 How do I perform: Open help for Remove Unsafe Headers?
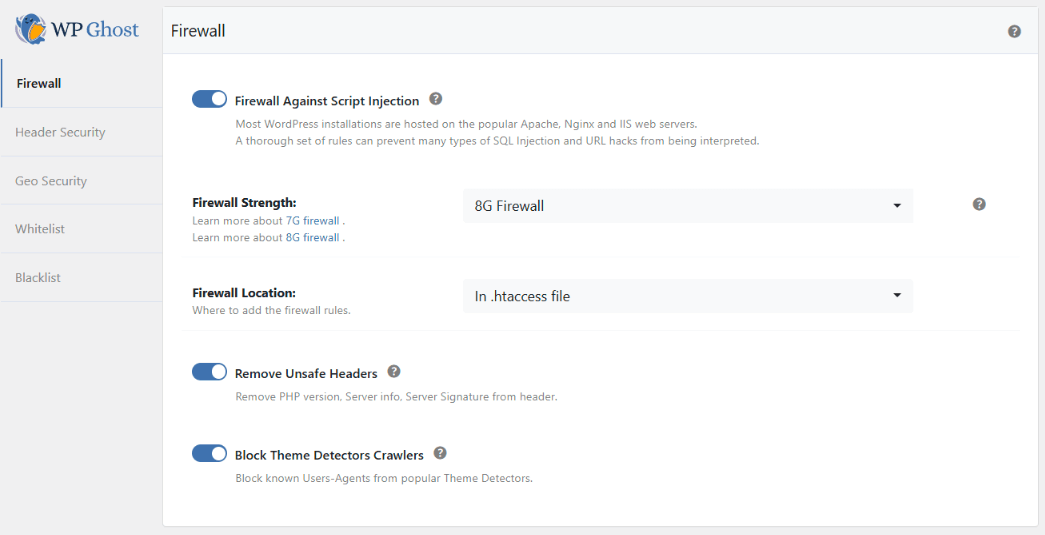point(394,372)
